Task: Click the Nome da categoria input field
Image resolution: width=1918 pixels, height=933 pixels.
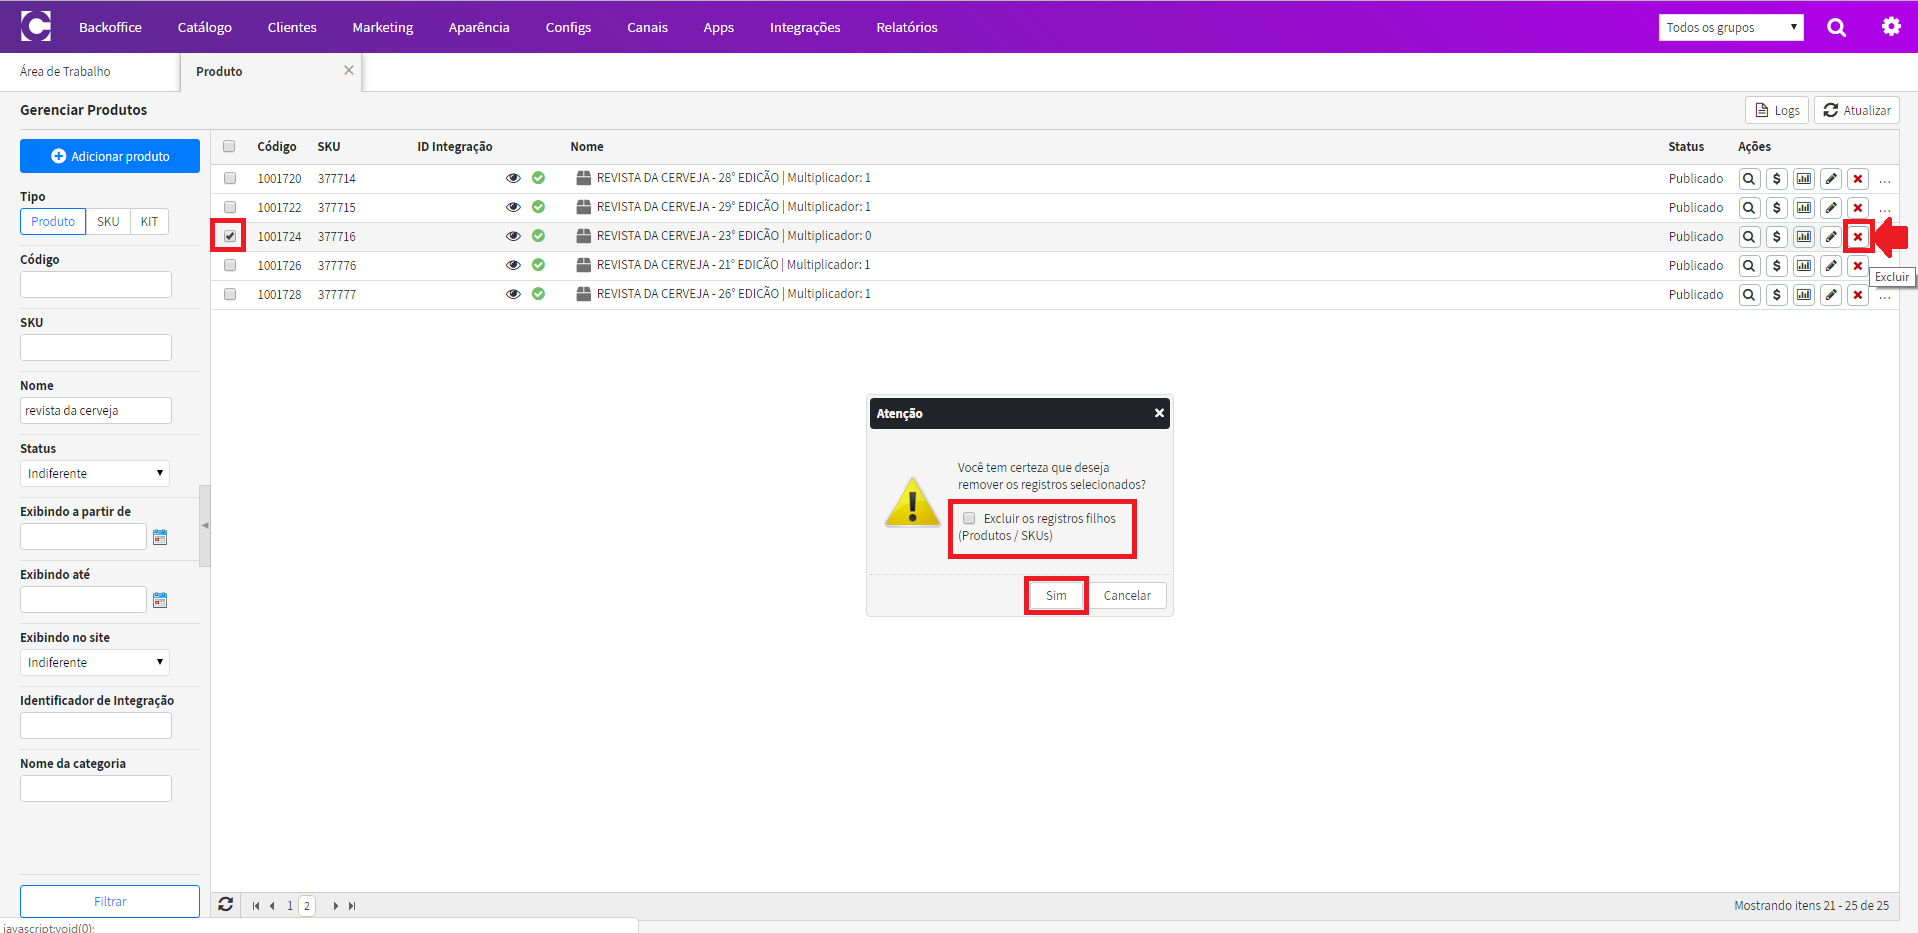Action: (96, 789)
